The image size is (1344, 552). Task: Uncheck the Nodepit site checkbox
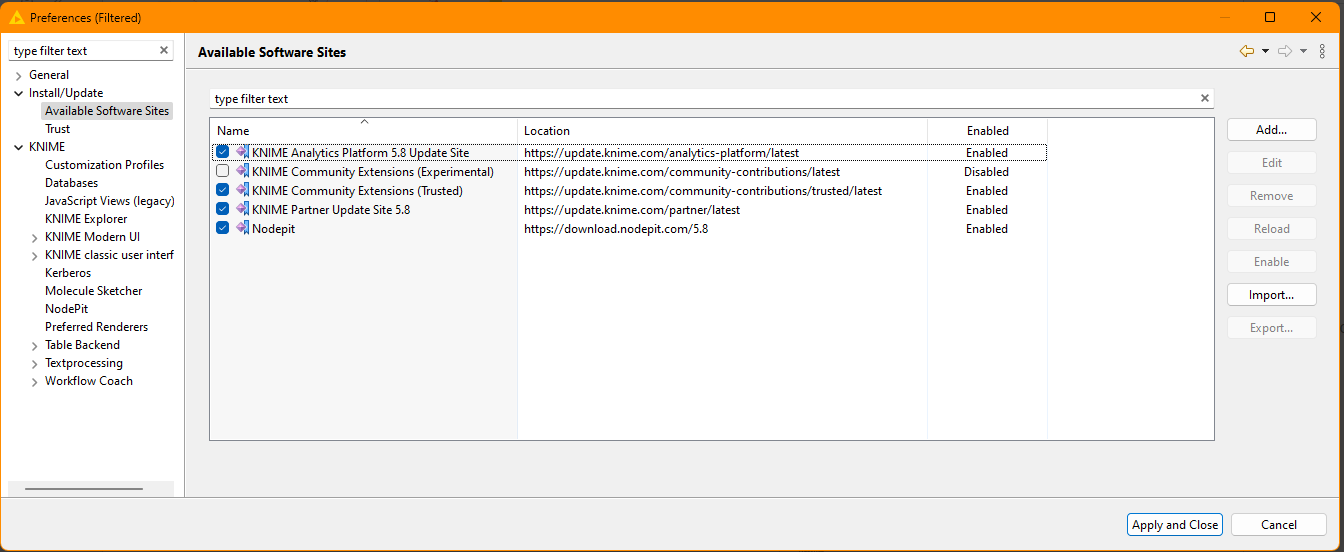pyautogui.click(x=223, y=228)
